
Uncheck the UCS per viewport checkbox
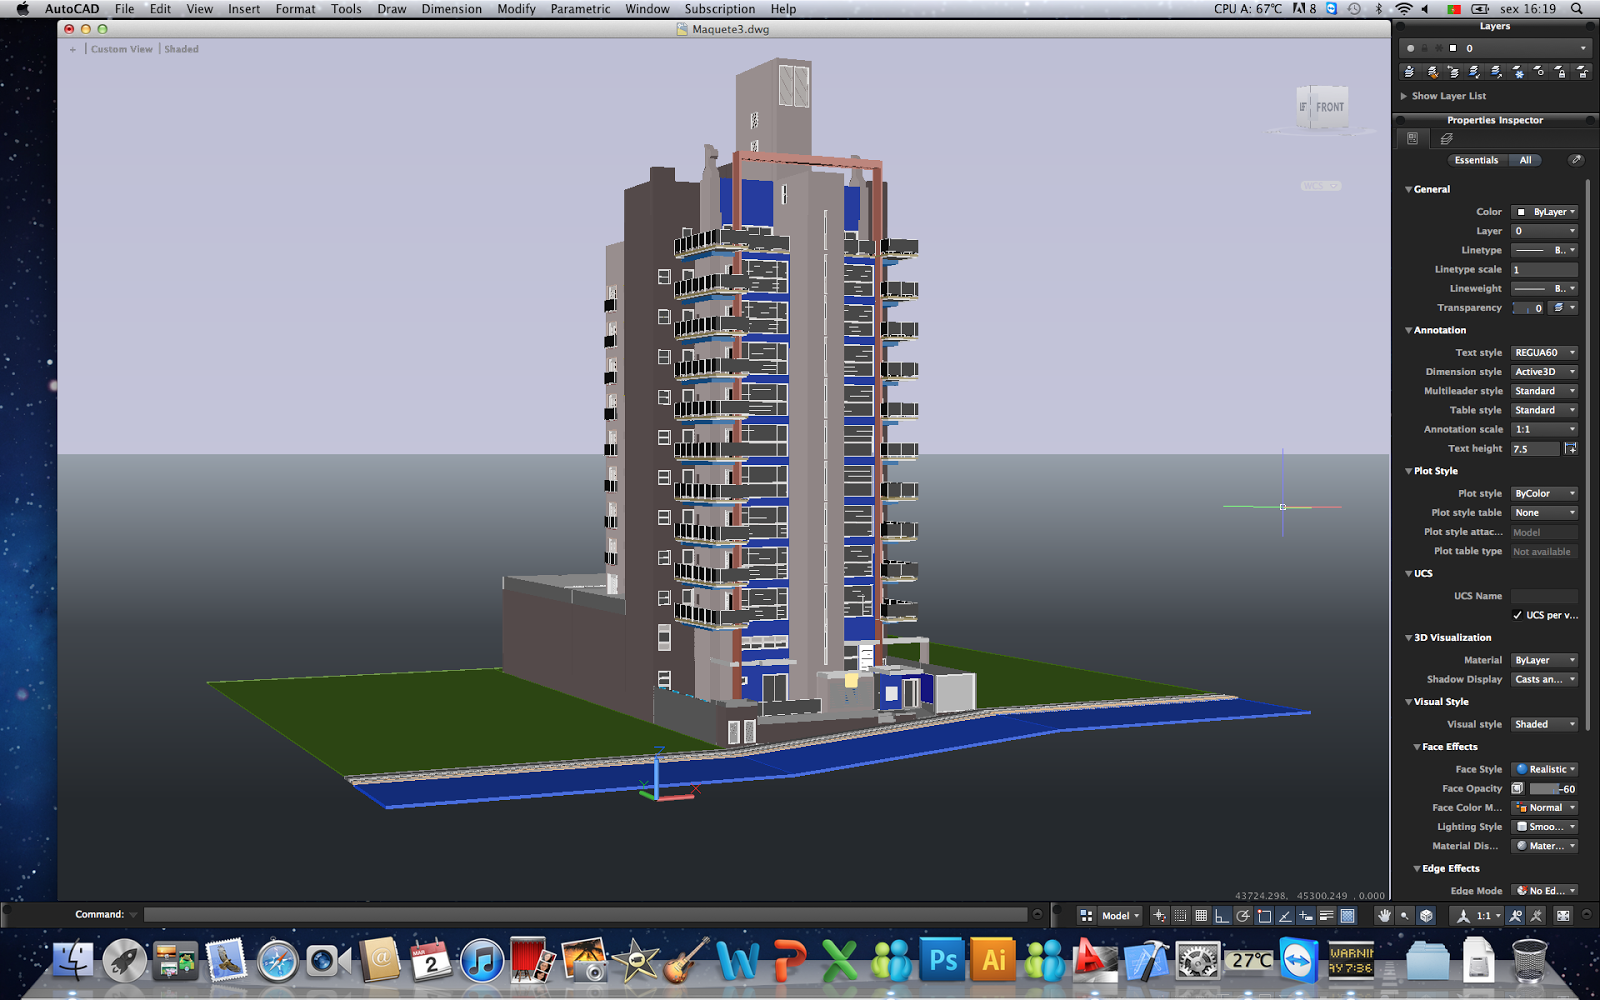click(1517, 615)
